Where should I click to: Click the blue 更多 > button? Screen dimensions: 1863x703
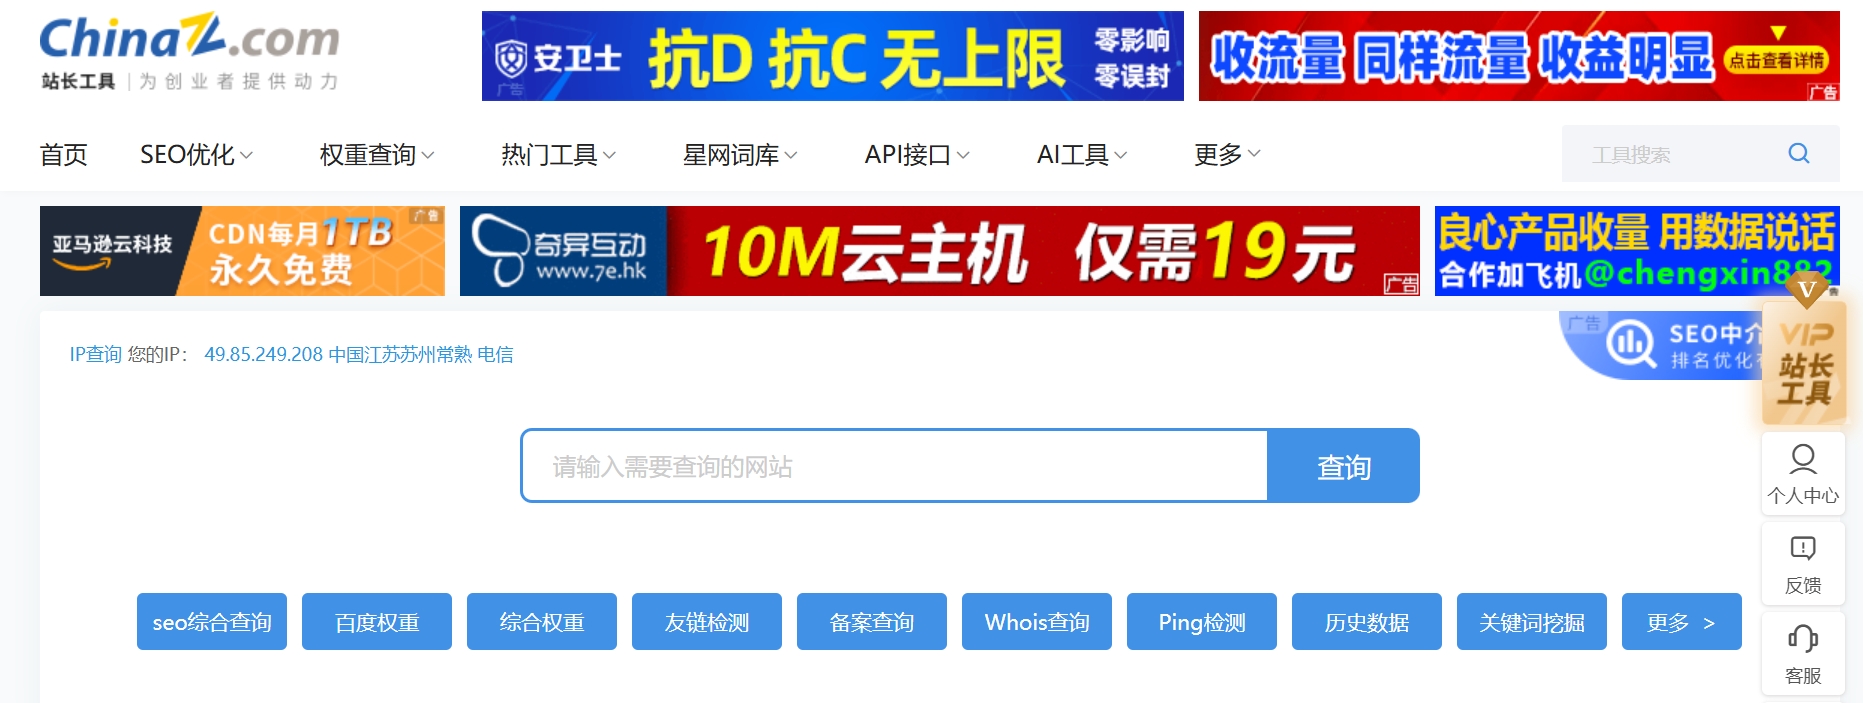(1682, 622)
